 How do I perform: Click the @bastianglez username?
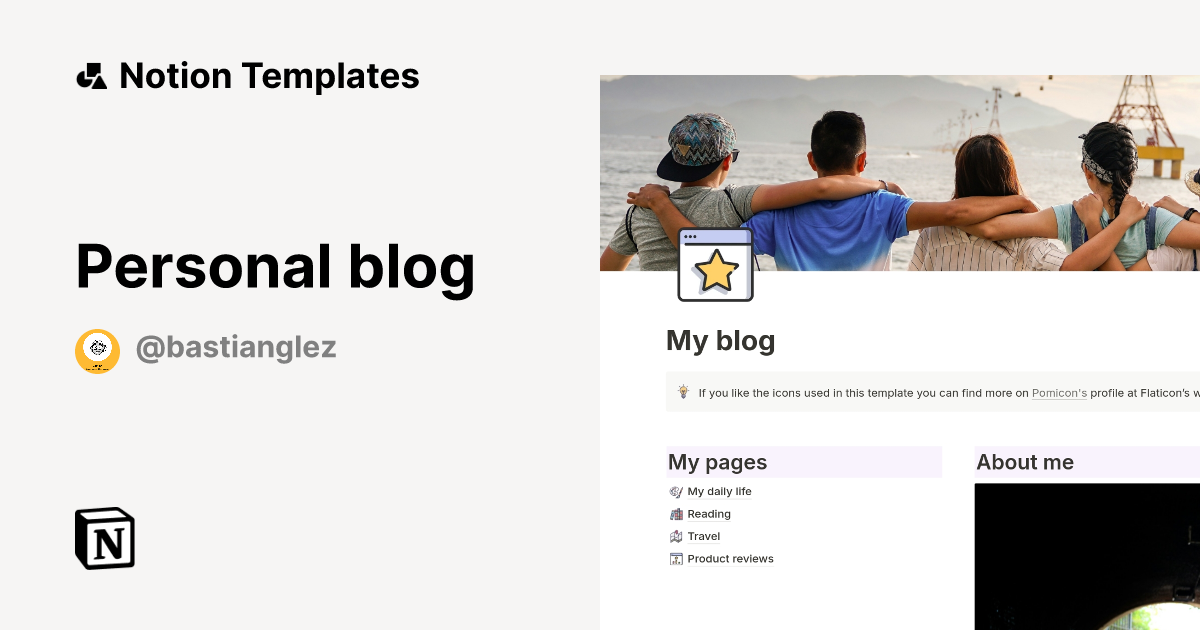236,347
